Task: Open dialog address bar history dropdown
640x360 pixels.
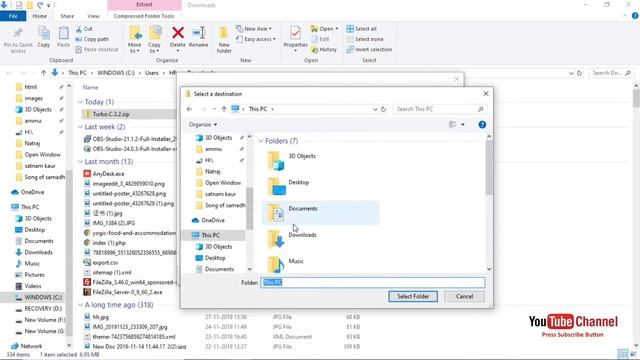Action: (x=375, y=109)
